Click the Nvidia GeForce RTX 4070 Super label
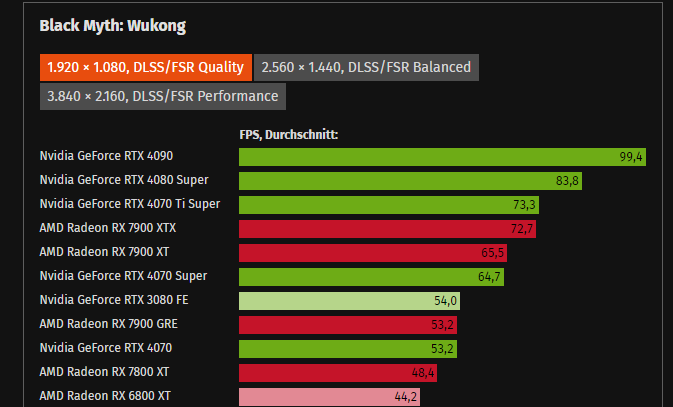Image resolution: width=673 pixels, height=407 pixels. [x=123, y=276]
